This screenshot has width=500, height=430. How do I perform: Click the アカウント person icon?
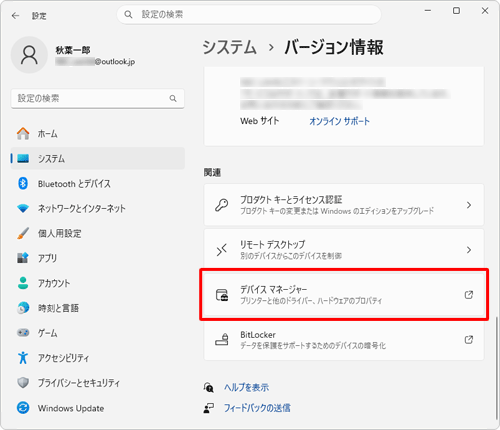pyautogui.click(x=23, y=283)
